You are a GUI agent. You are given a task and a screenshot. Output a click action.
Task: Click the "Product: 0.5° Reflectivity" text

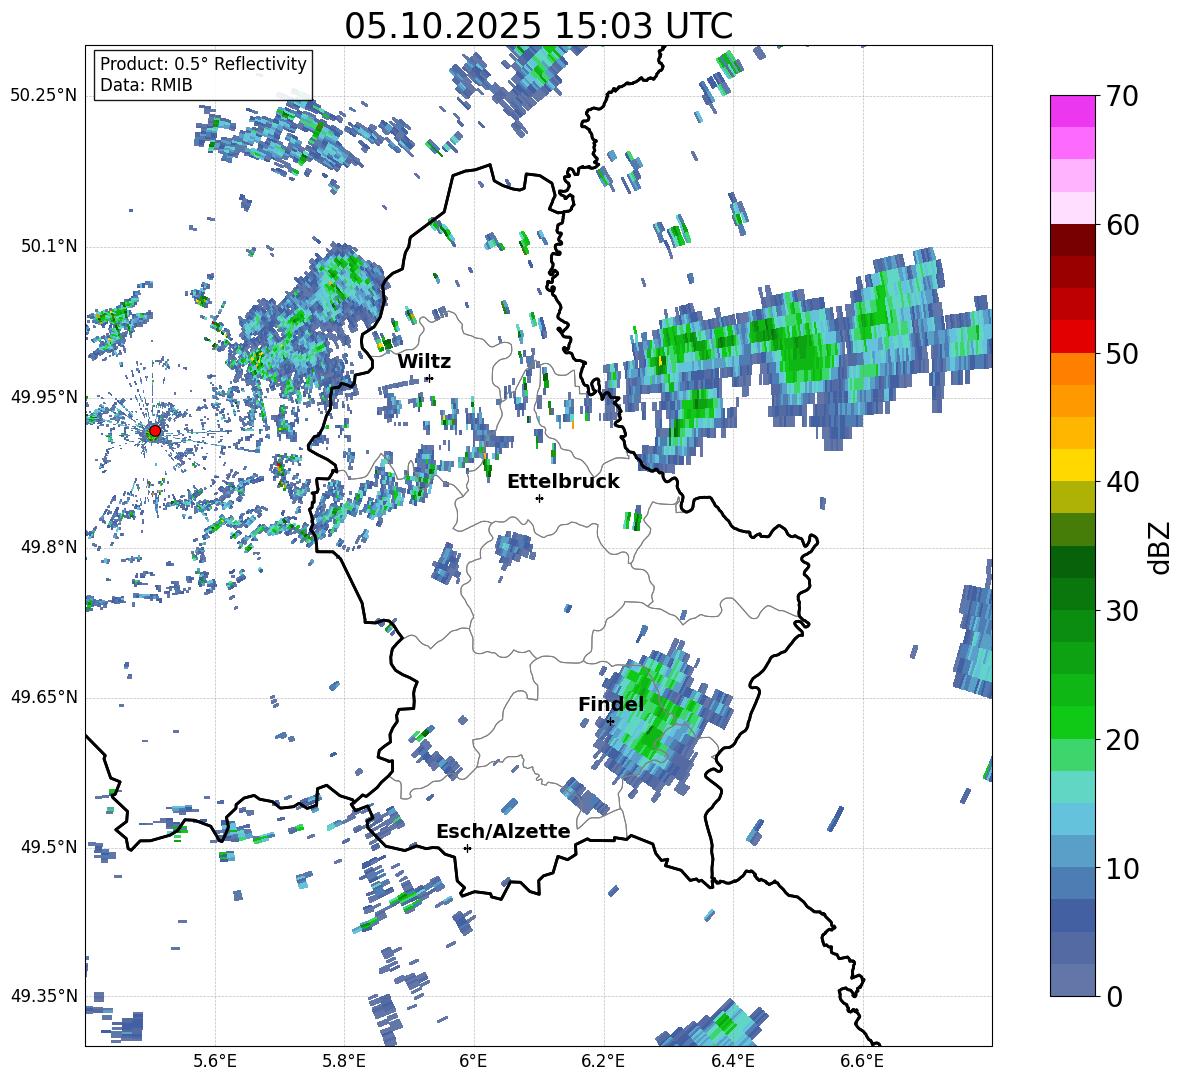[203, 63]
